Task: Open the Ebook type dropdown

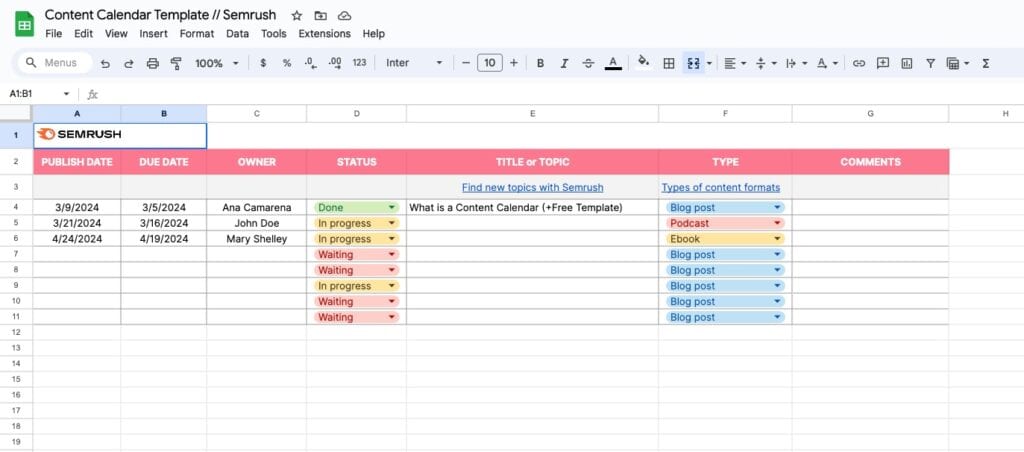Action: (x=725, y=239)
